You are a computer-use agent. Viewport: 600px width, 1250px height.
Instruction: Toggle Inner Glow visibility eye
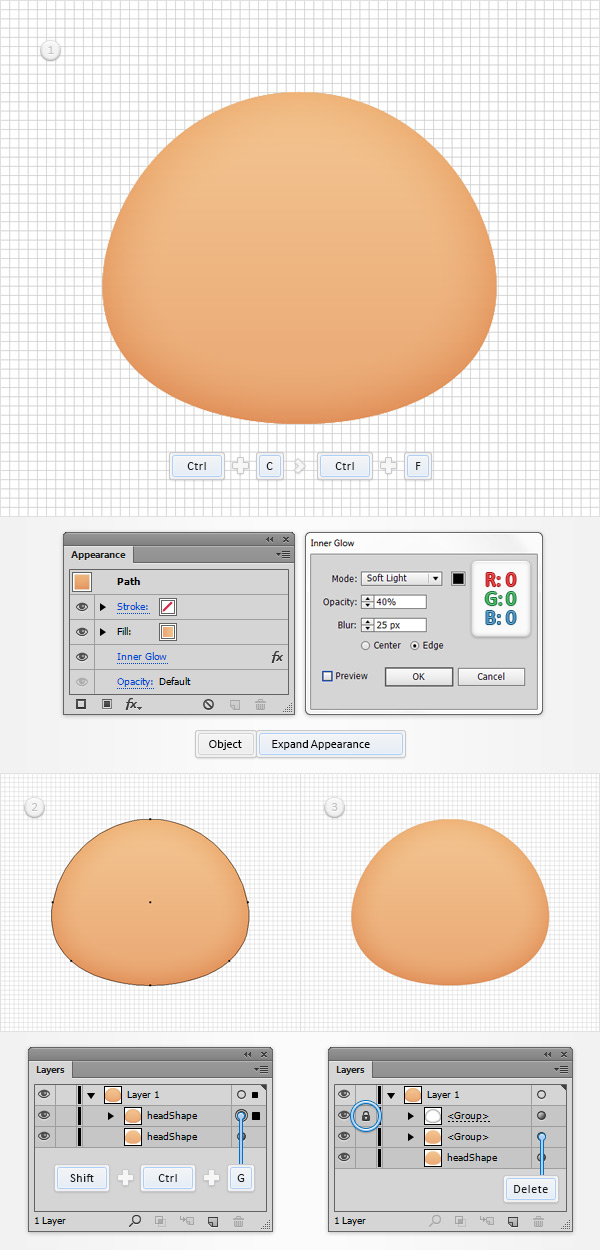[x=82, y=657]
